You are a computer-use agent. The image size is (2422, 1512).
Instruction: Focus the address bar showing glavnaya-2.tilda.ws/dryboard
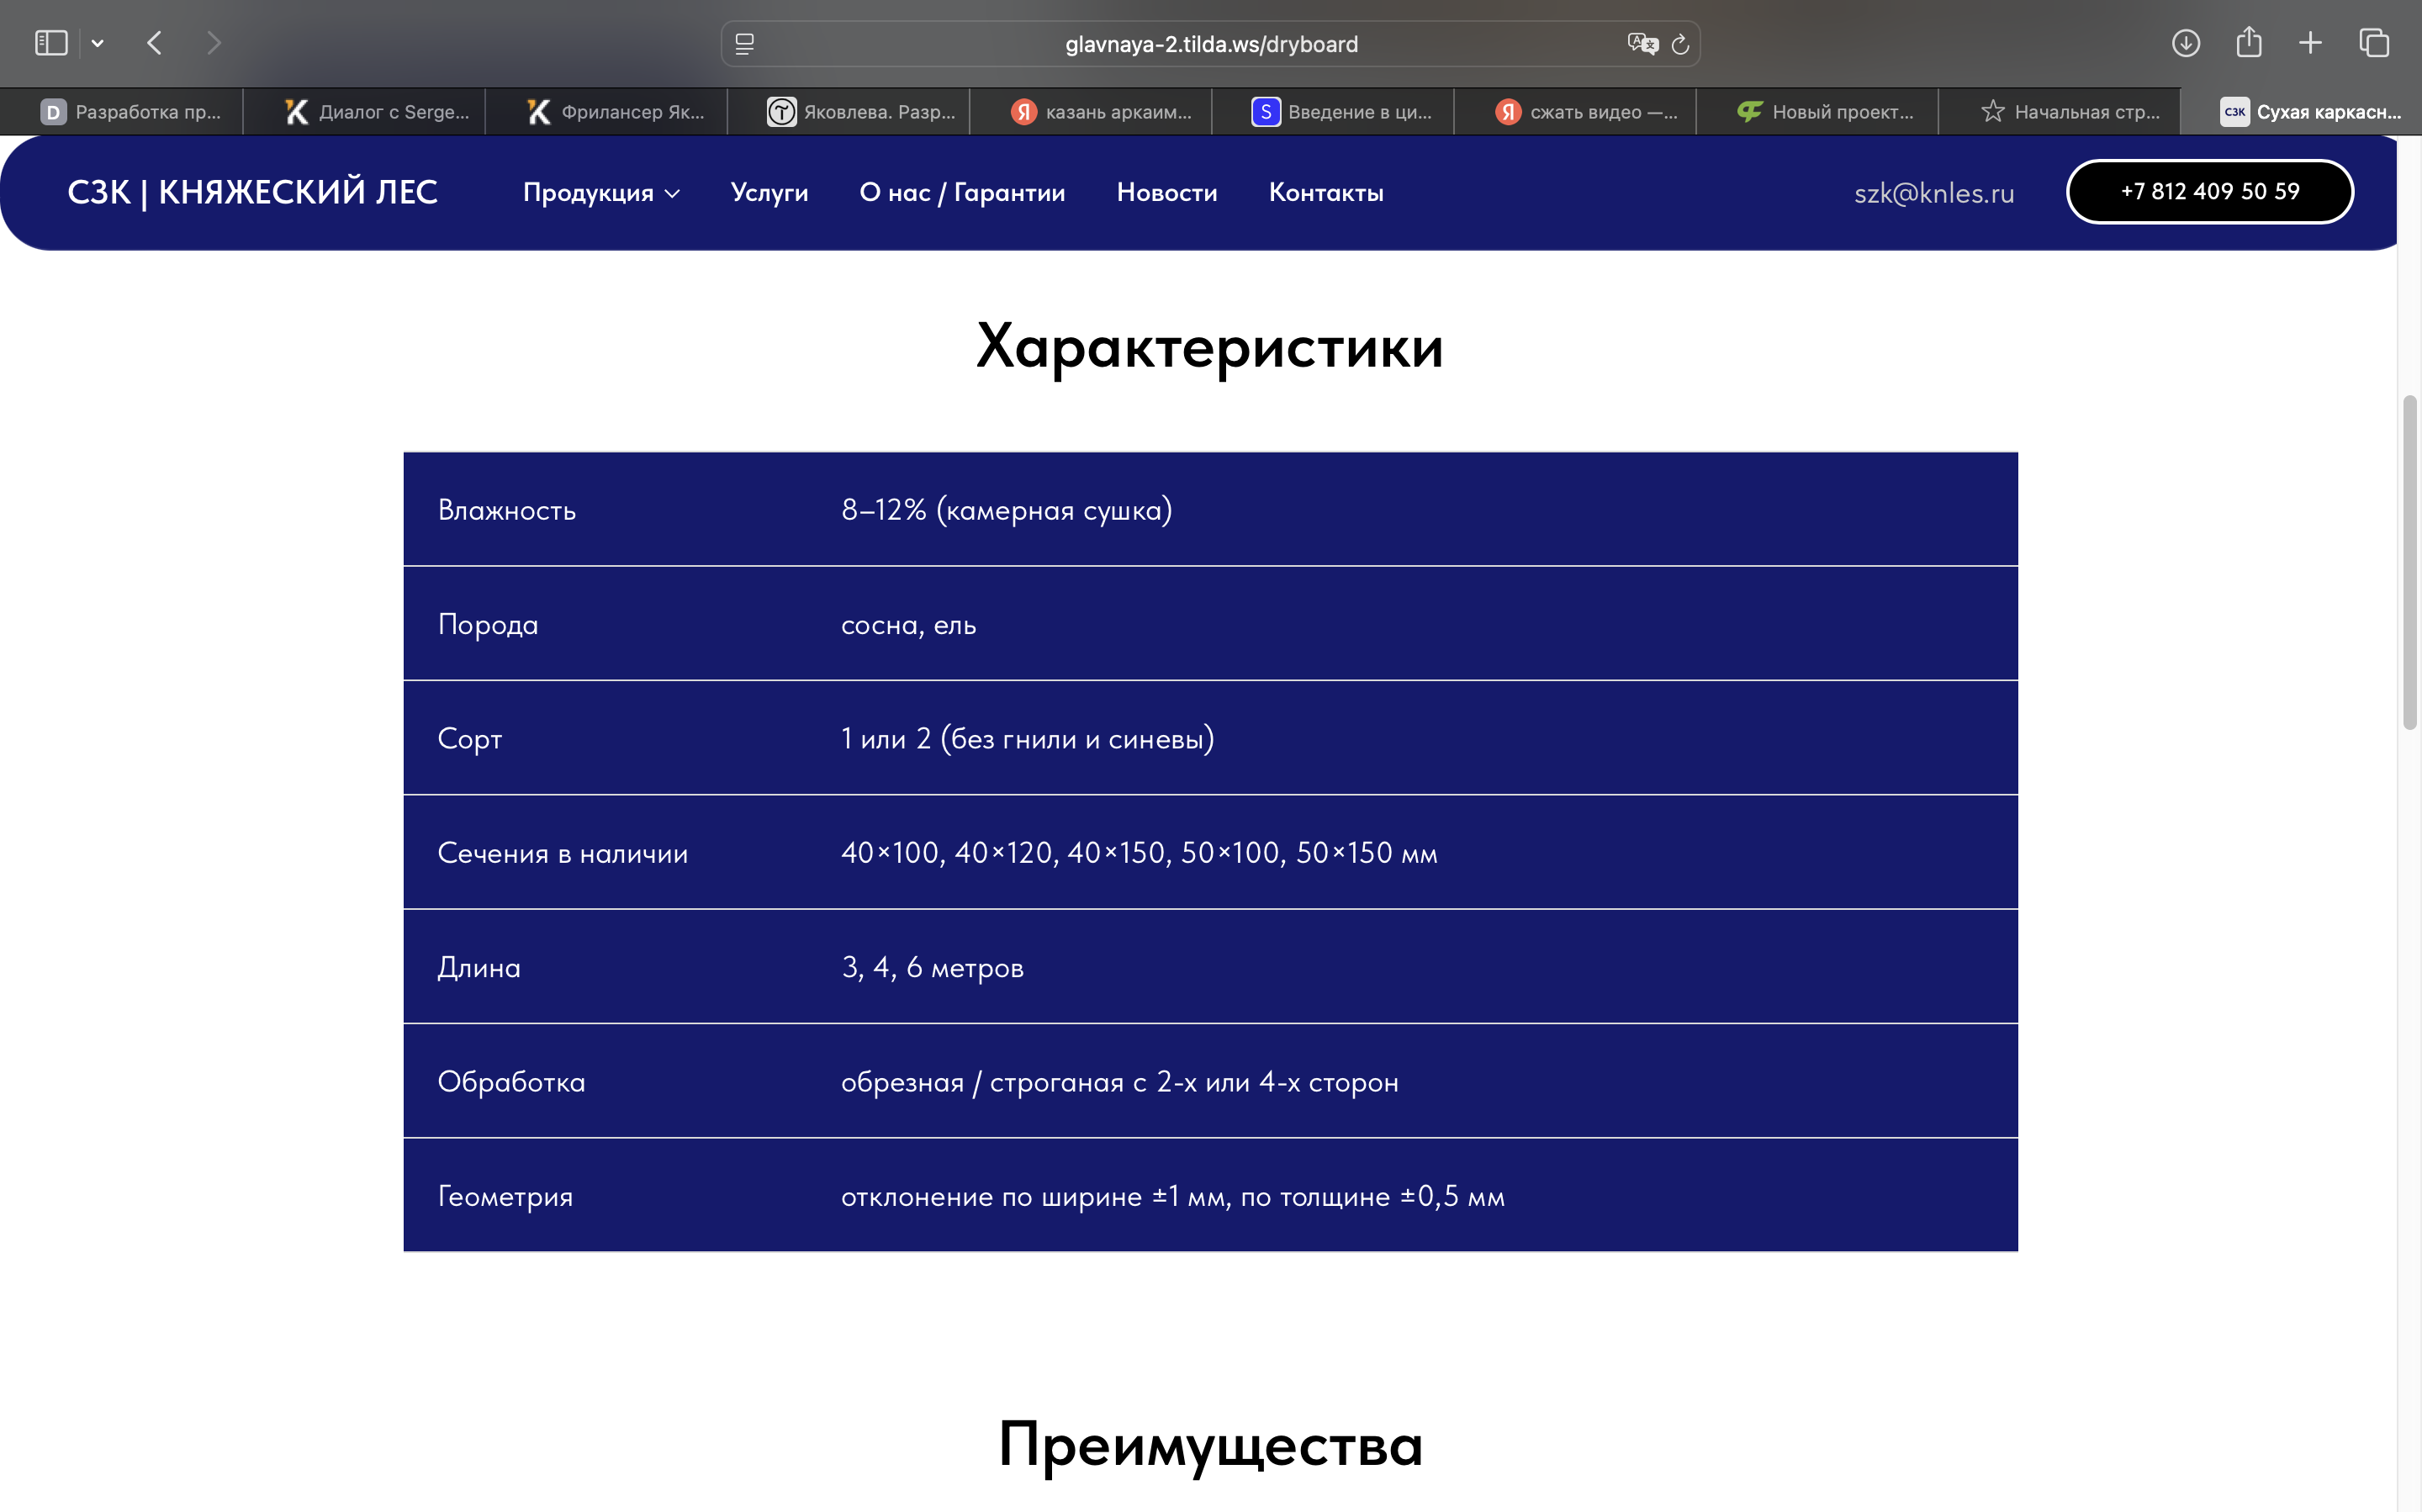click(x=1211, y=44)
